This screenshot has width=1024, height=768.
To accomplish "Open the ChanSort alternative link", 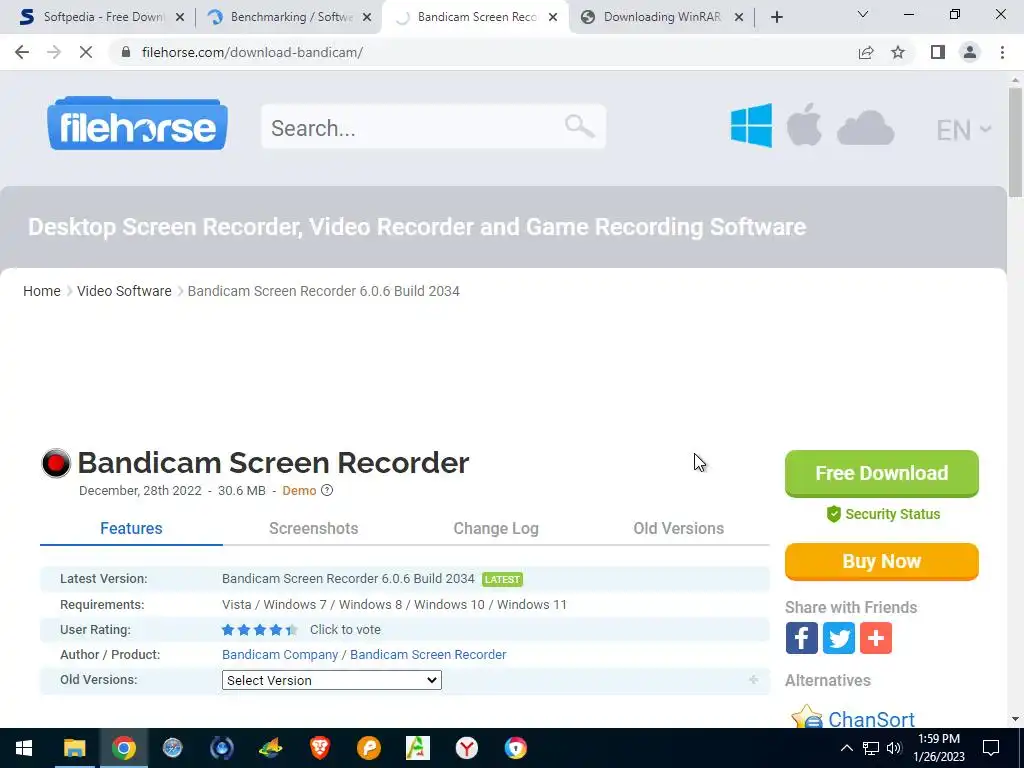I will click(871, 719).
